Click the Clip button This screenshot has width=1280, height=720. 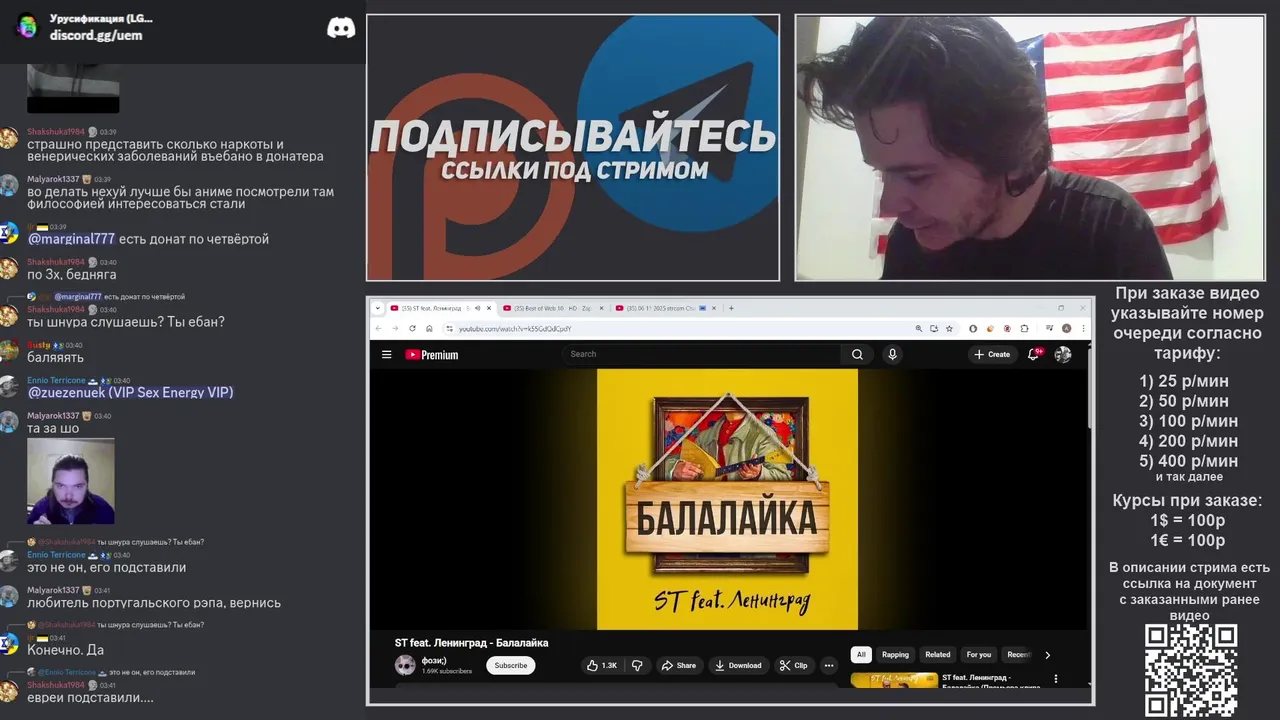tap(794, 666)
